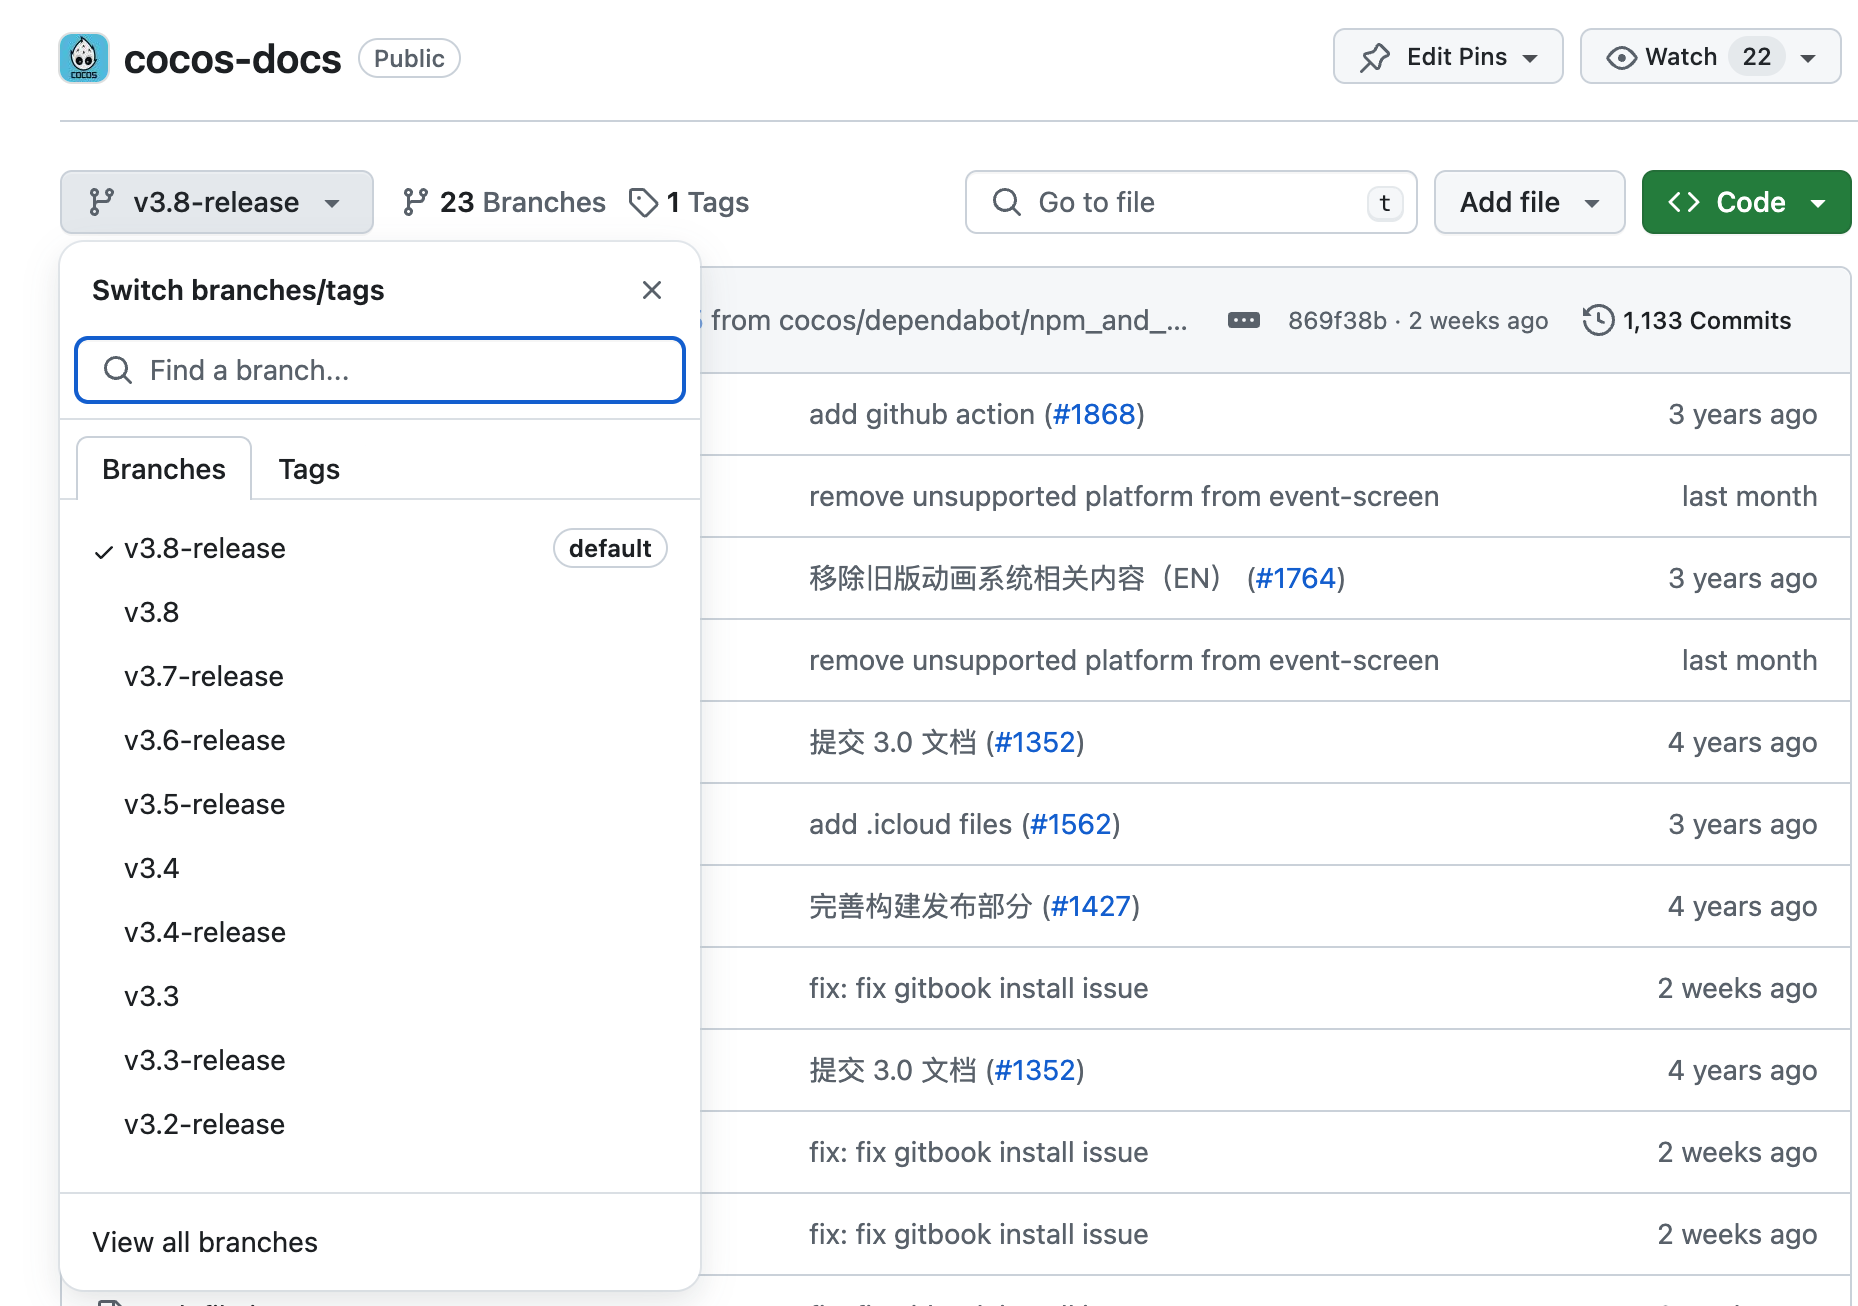Click the pin icon in Edit Pins
This screenshot has width=1858, height=1306.
pyautogui.click(x=1375, y=57)
